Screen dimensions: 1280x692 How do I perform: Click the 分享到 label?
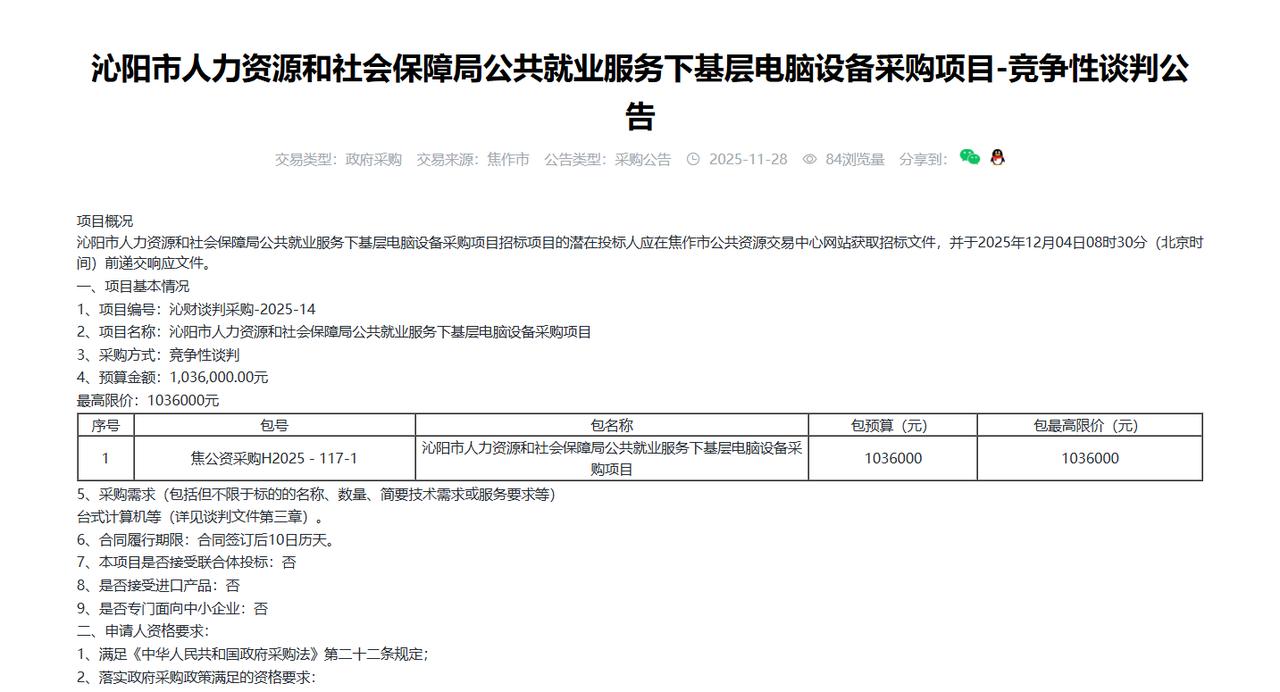coord(923,159)
